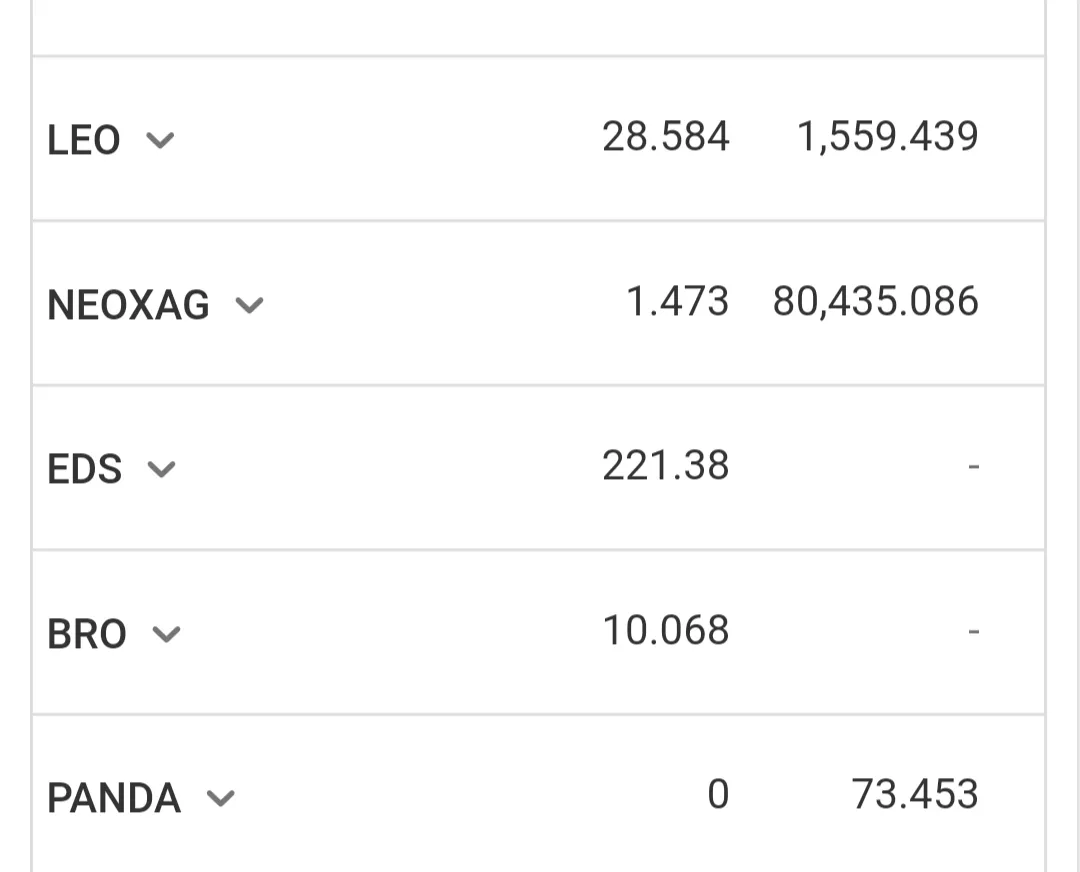Image resolution: width=1080 pixels, height=872 pixels.
Task: Select the NEOXAG token name
Action: pyautogui.click(x=128, y=304)
